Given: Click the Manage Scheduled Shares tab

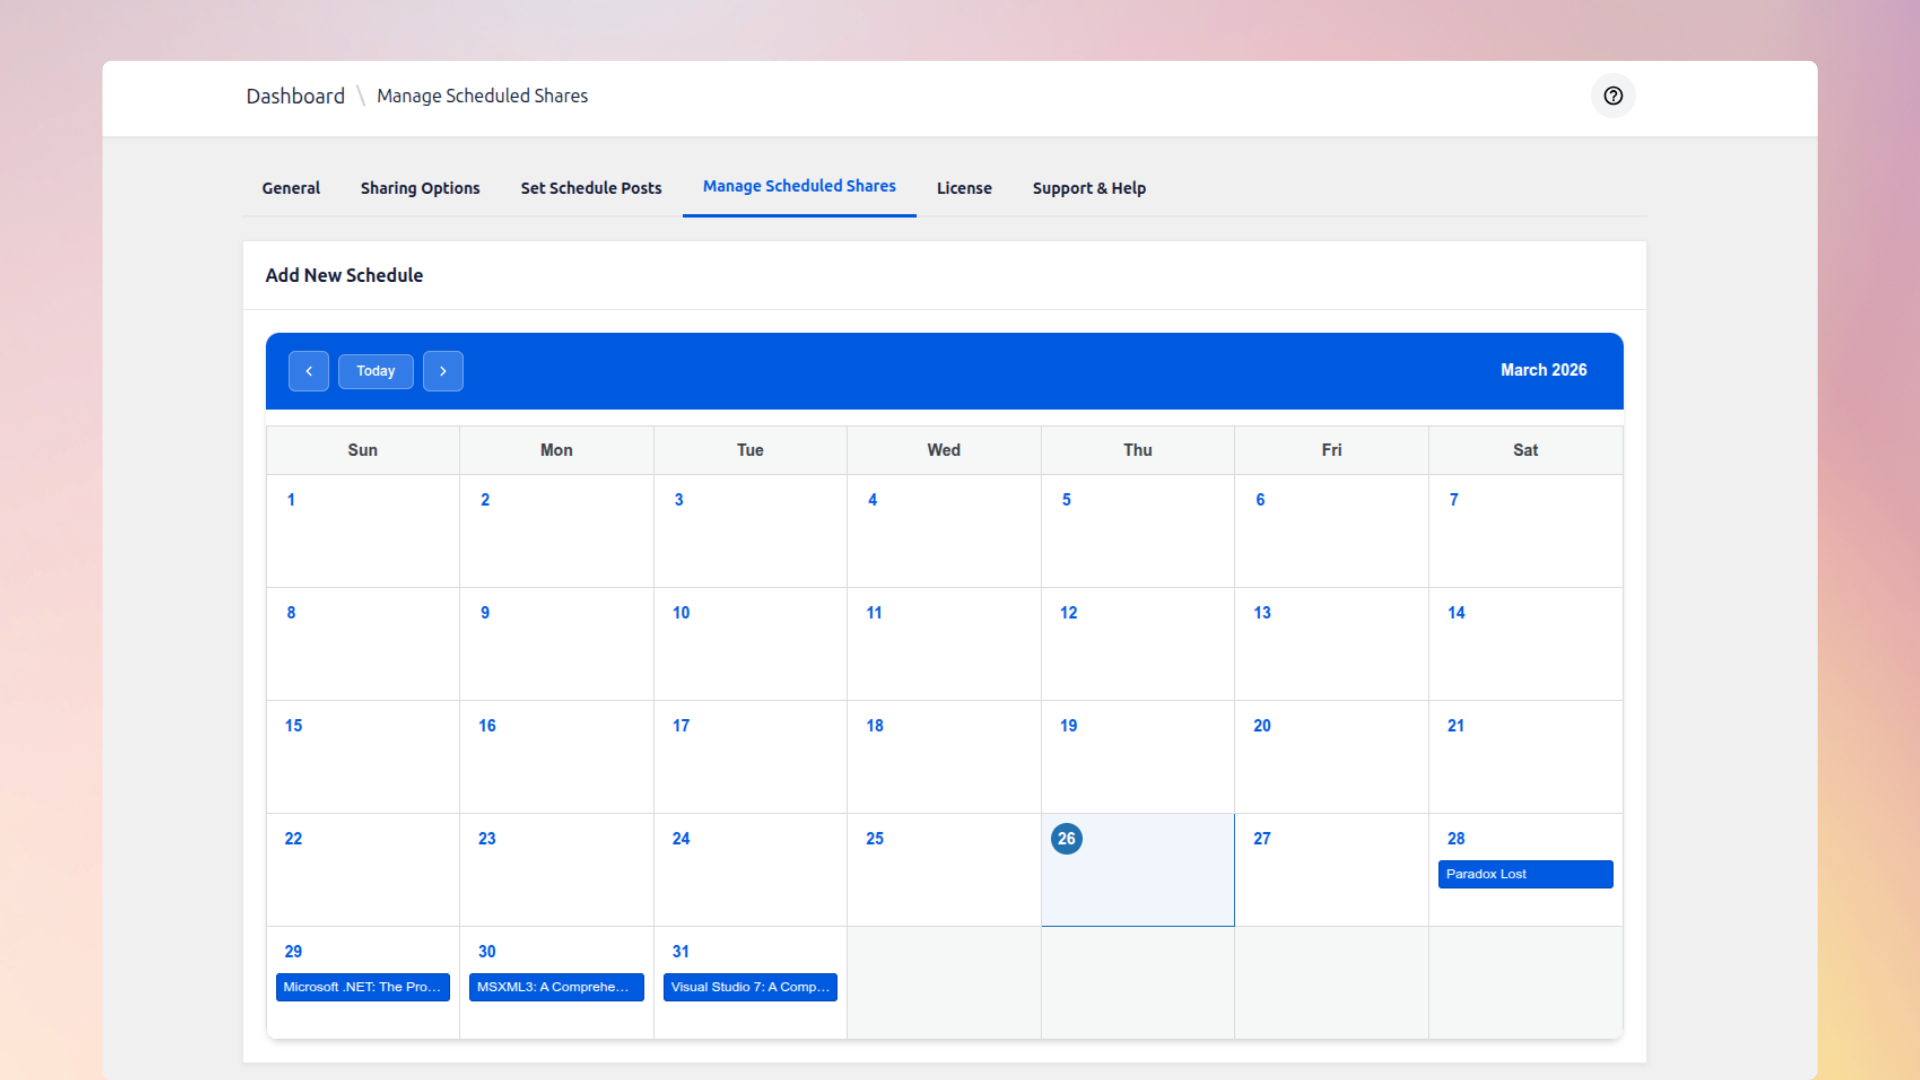Looking at the screenshot, I should 799,186.
